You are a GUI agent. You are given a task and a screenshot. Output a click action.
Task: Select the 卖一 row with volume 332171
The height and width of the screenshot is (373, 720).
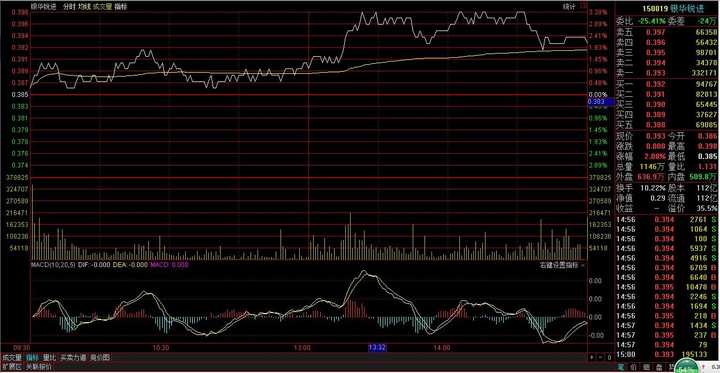[667, 73]
